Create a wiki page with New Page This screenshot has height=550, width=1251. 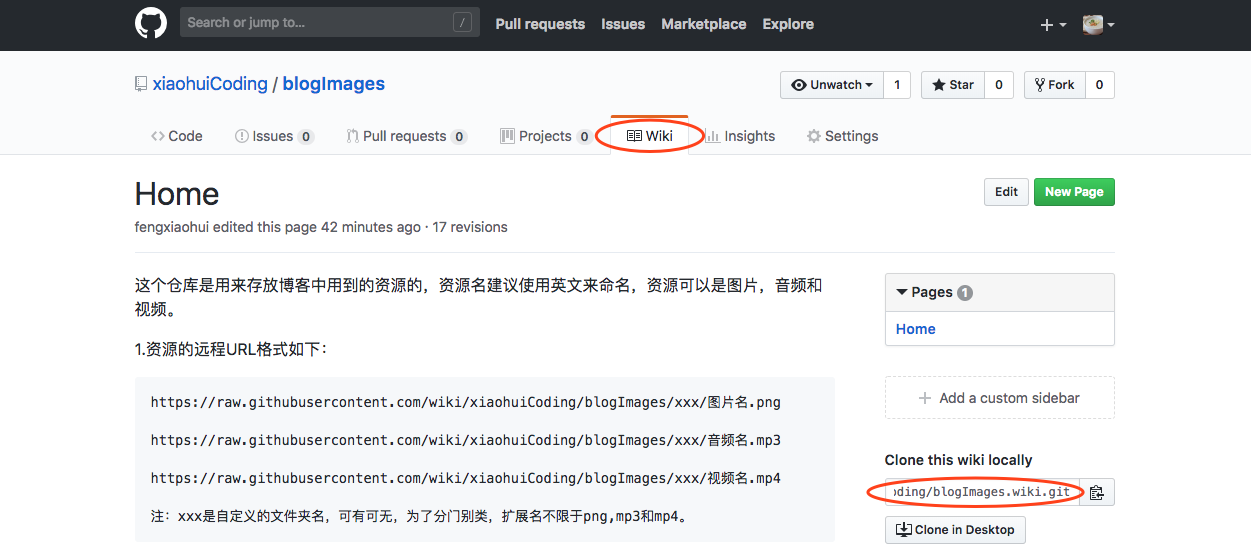[1074, 192]
